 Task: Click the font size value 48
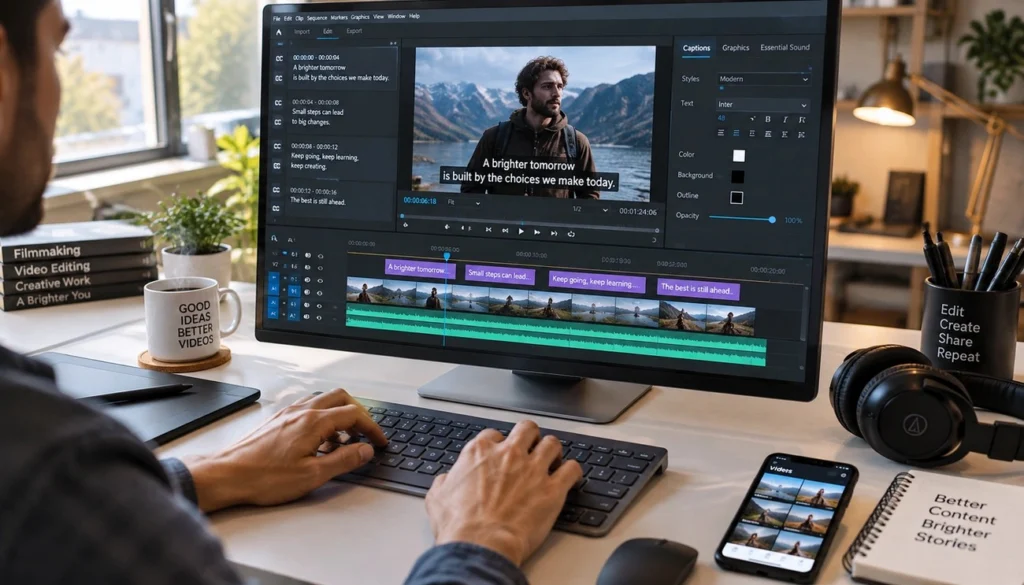click(x=721, y=118)
